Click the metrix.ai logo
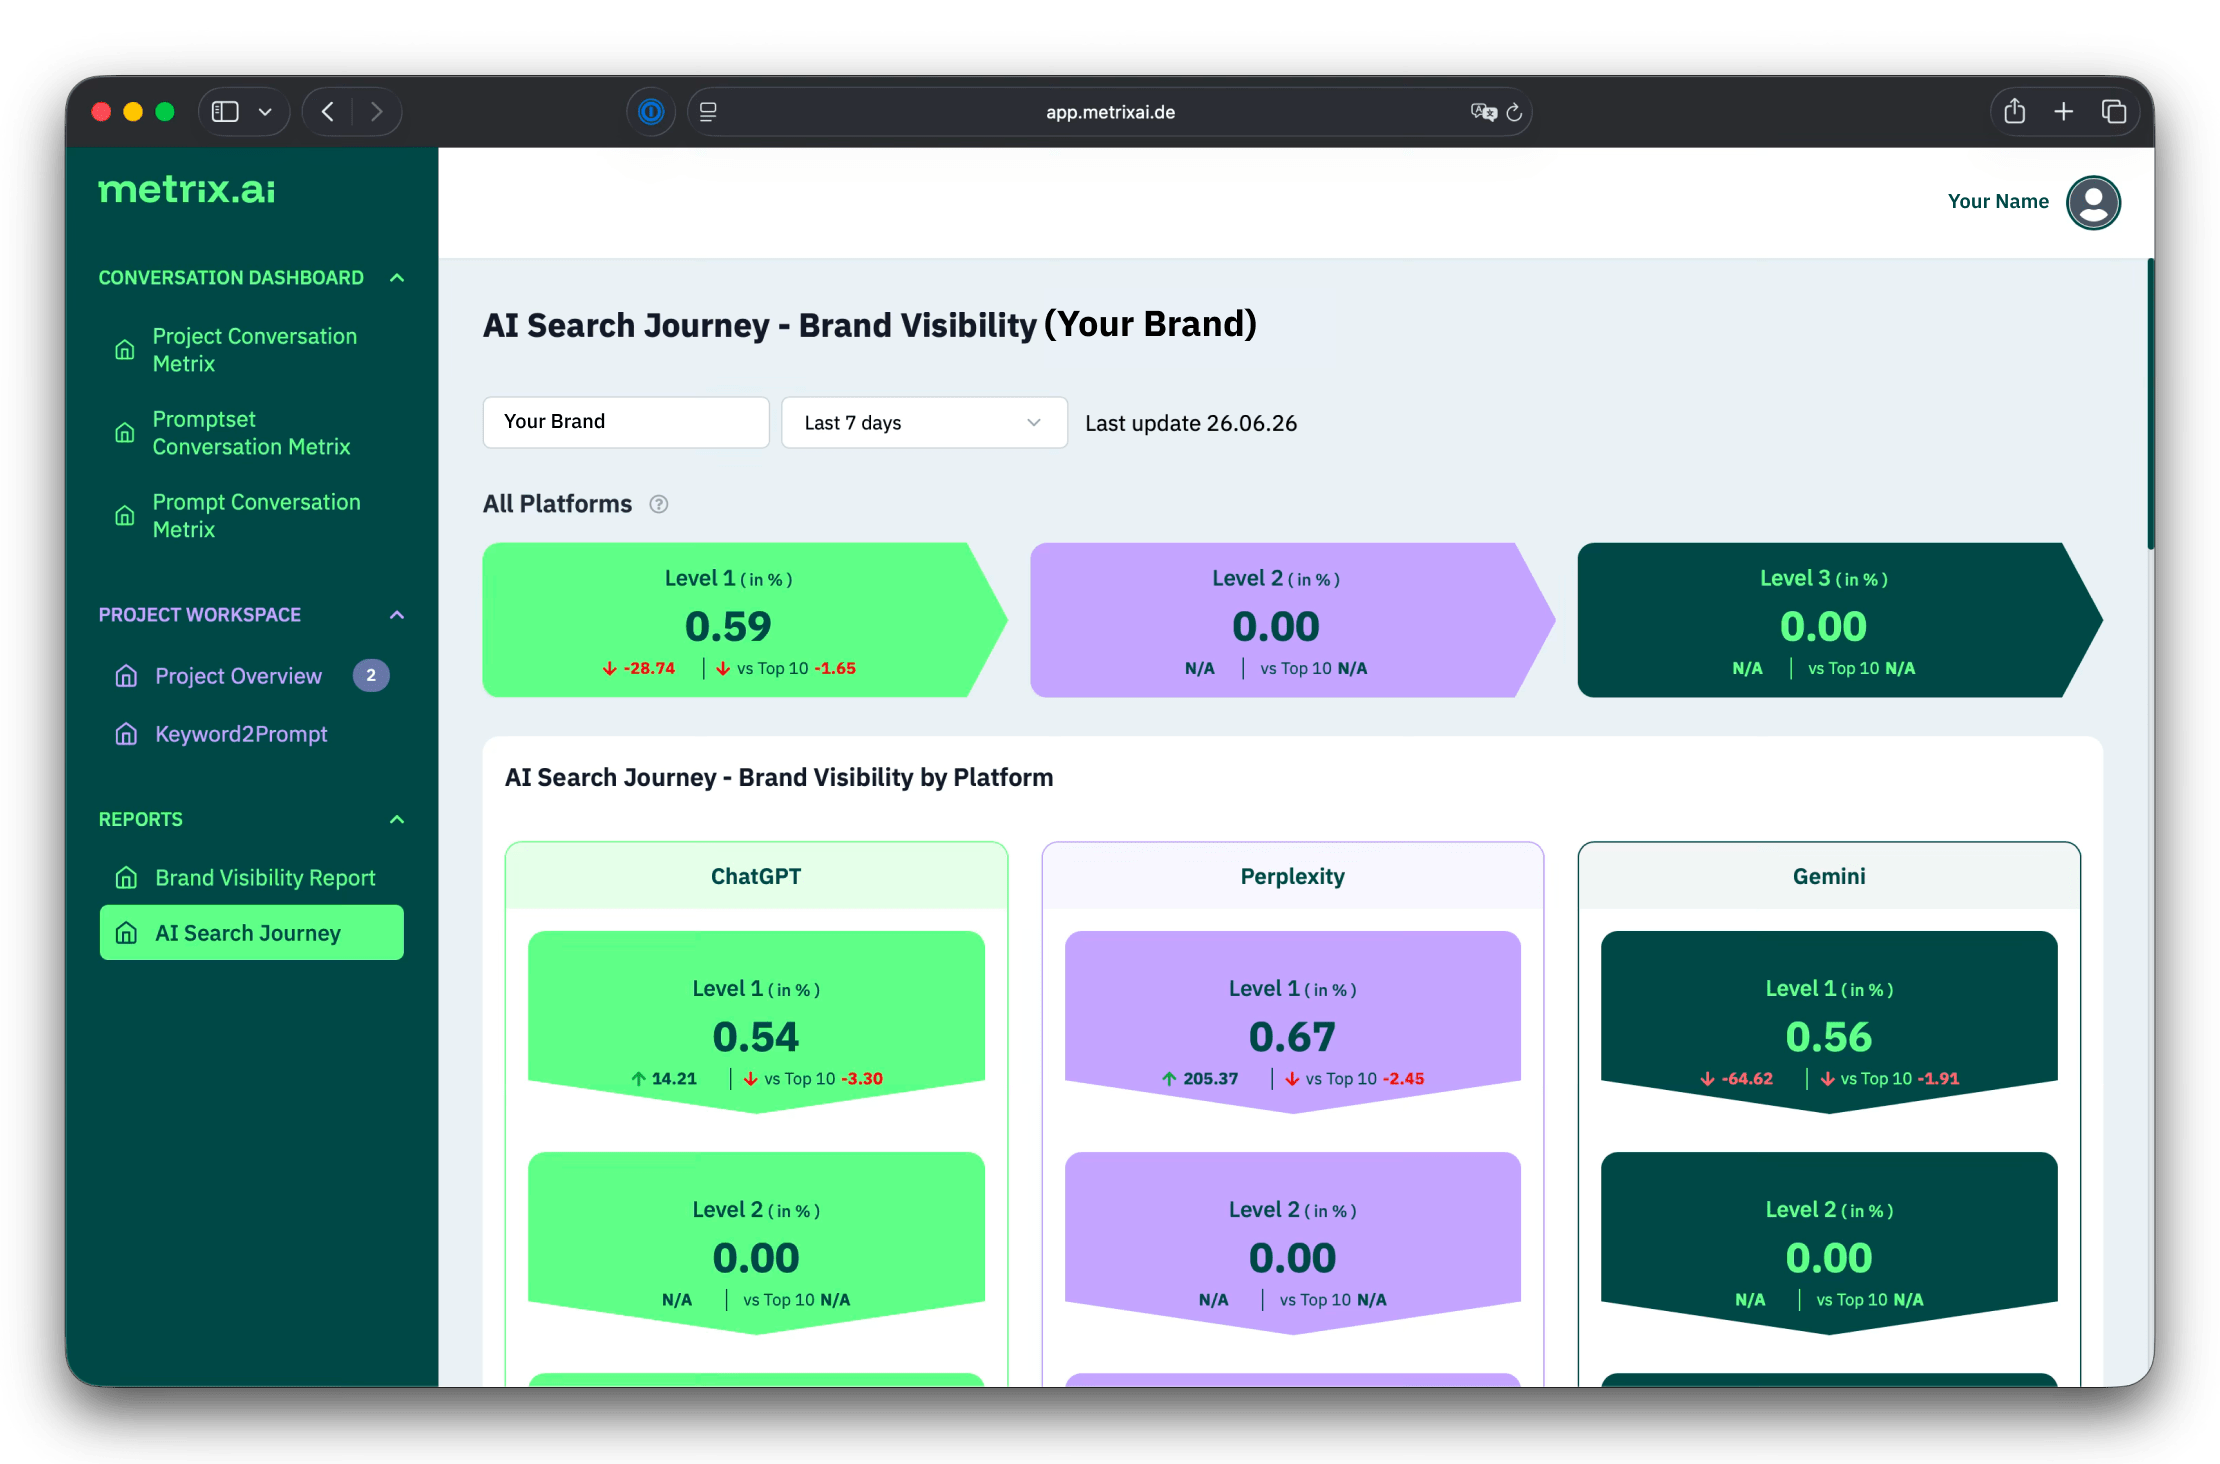Image resolution: width=2220 pixels, height=1464 pixels. click(187, 190)
